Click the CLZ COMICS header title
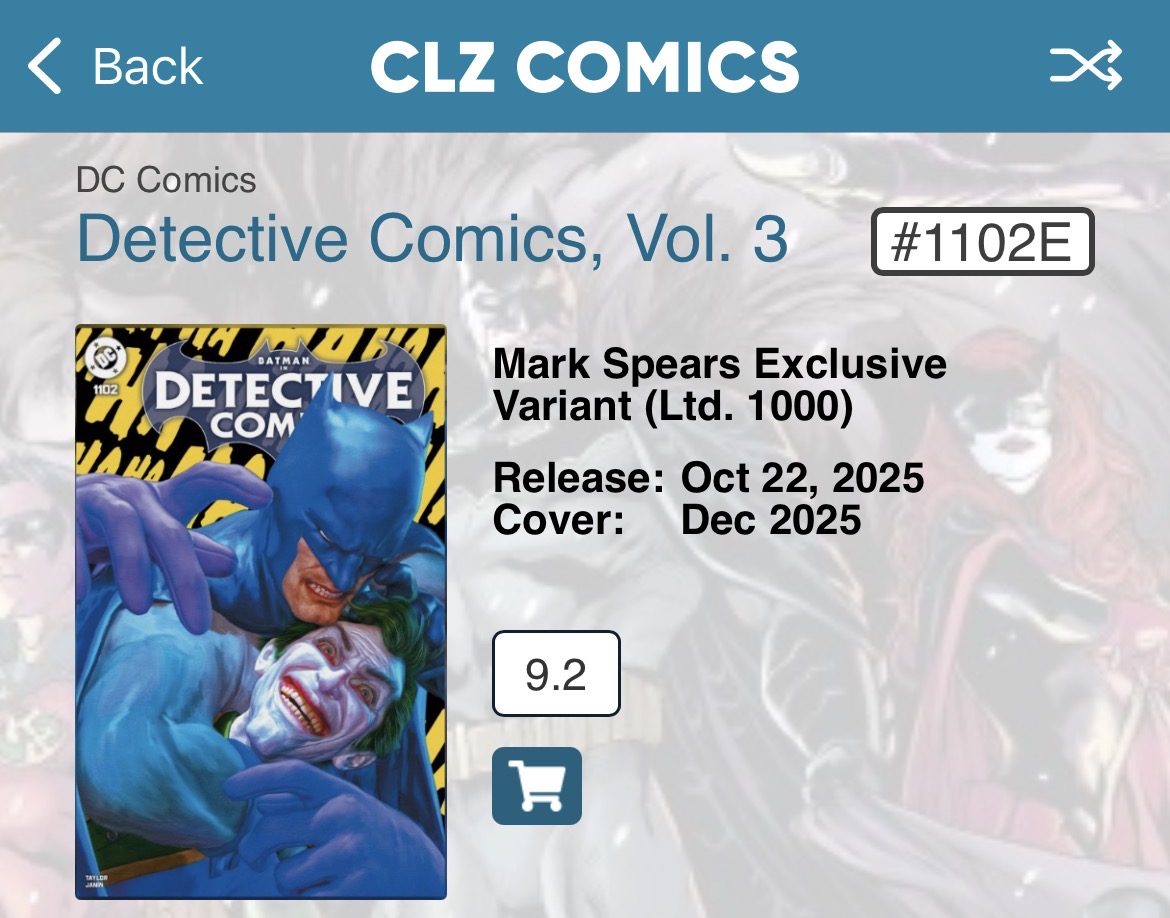Image resolution: width=1170 pixels, height=918 pixels. [x=584, y=66]
